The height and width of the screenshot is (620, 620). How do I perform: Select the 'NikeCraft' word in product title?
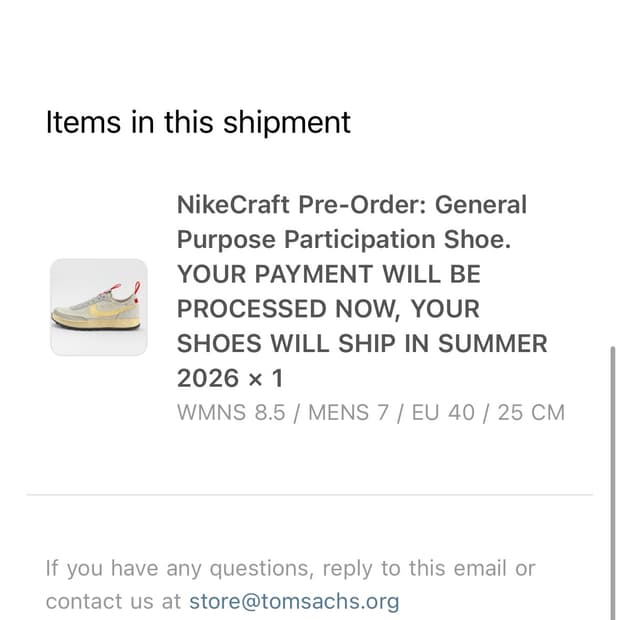233,205
